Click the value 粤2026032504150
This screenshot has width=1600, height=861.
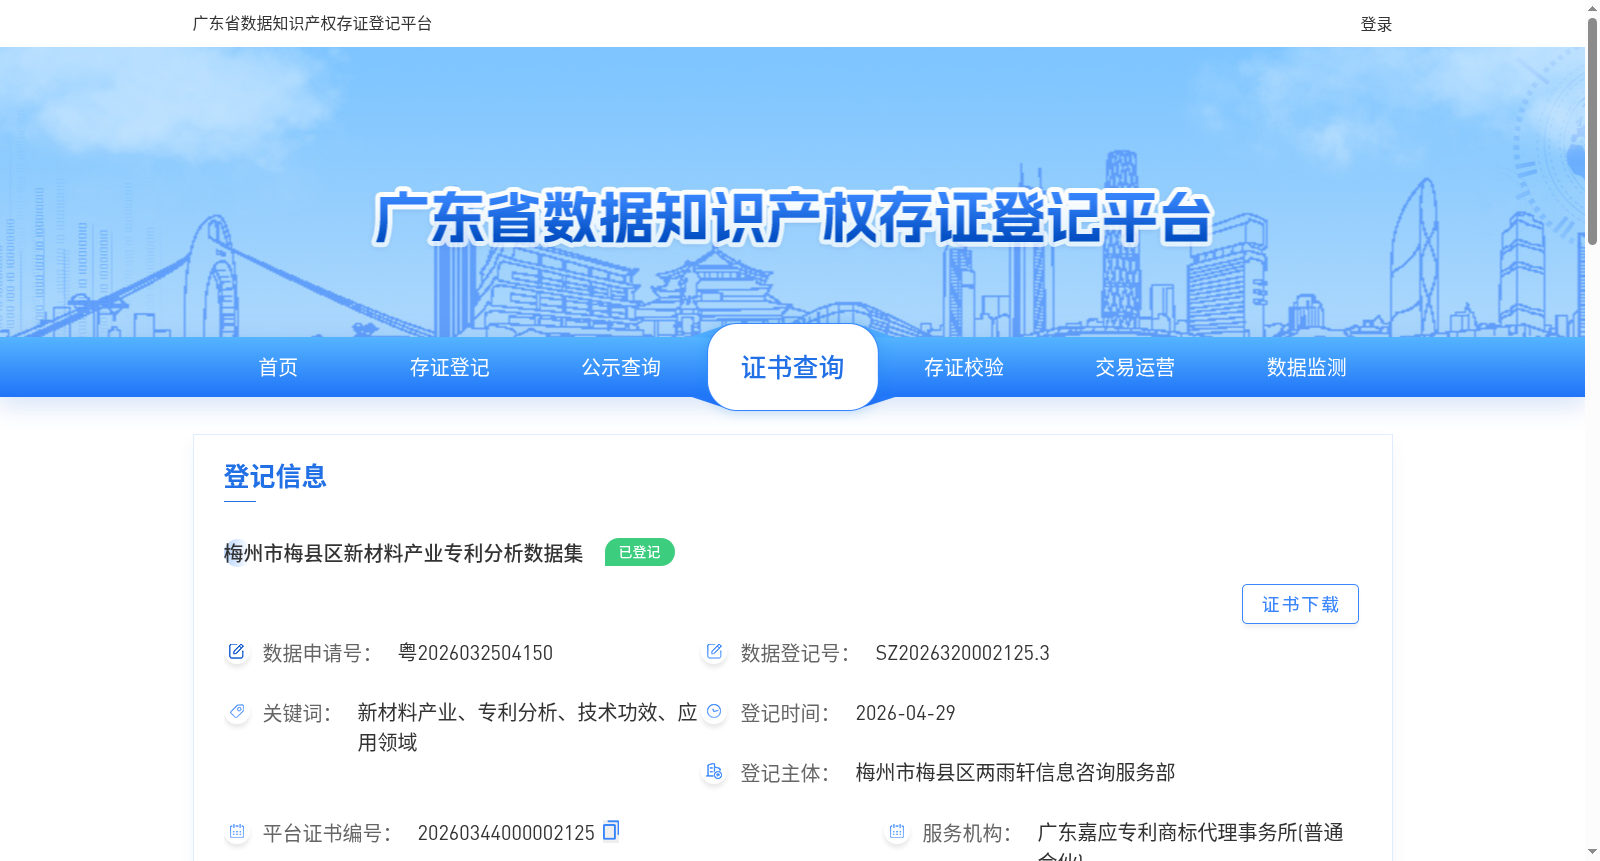[475, 653]
